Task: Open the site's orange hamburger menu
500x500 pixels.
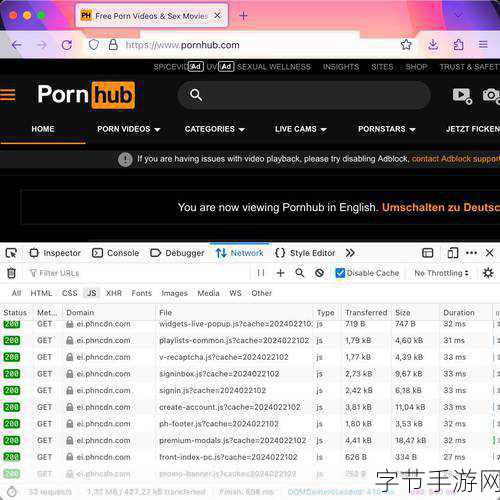Action: click(8, 94)
